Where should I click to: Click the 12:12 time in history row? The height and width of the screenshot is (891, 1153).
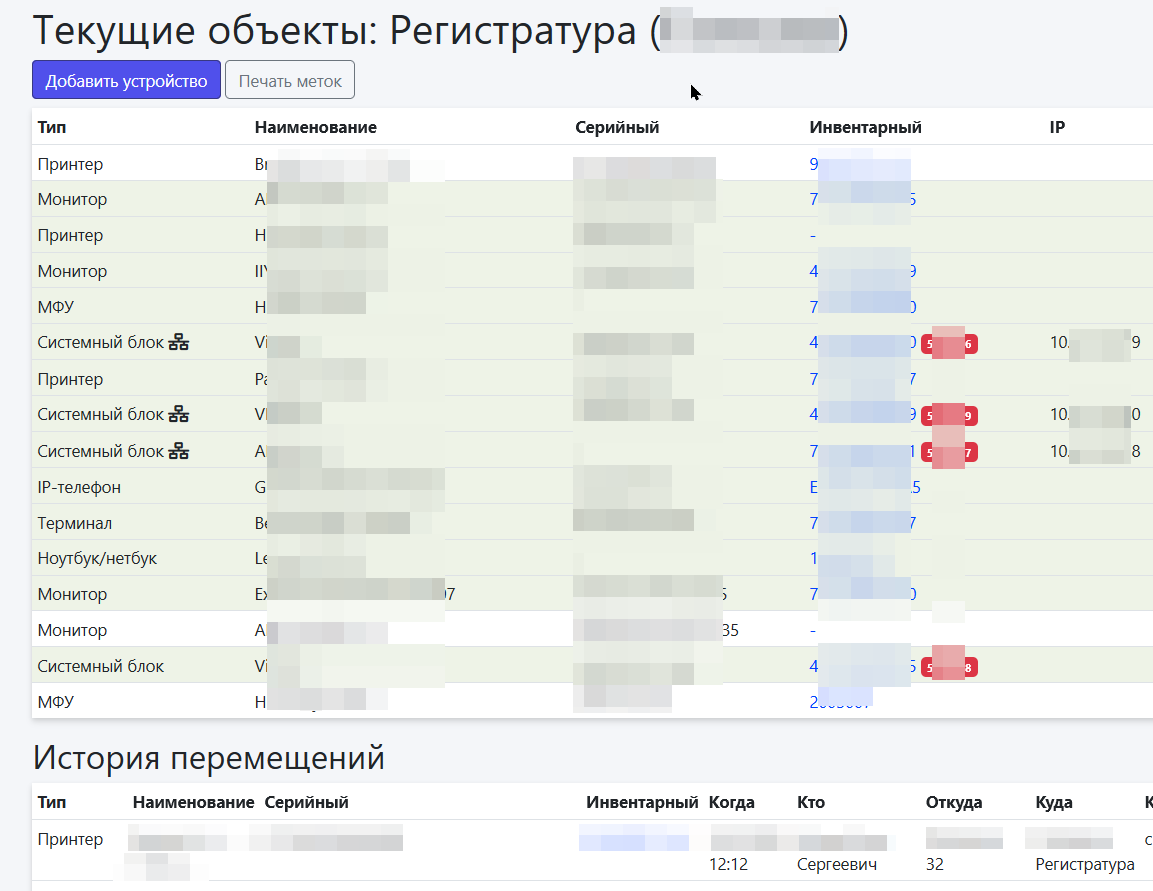tap(729, 865)
